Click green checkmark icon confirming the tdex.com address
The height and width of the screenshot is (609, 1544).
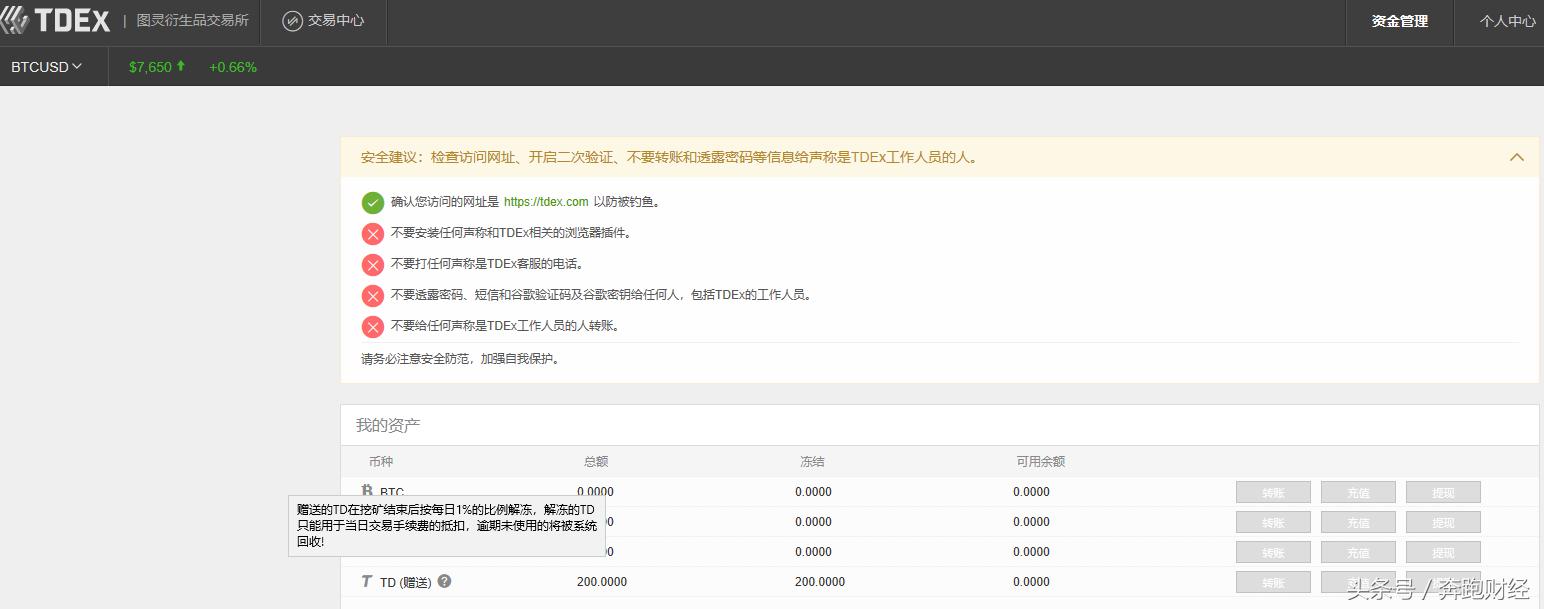372,202
